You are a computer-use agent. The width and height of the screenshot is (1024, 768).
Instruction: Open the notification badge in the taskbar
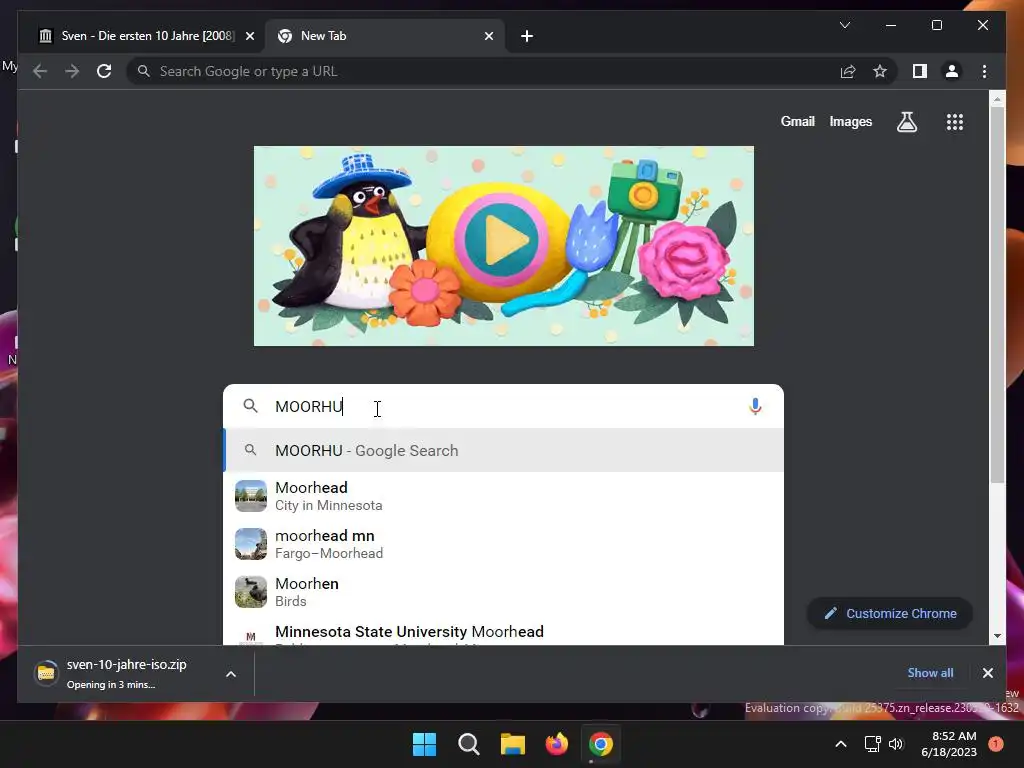pyautogui.click(x=996, y=744)
